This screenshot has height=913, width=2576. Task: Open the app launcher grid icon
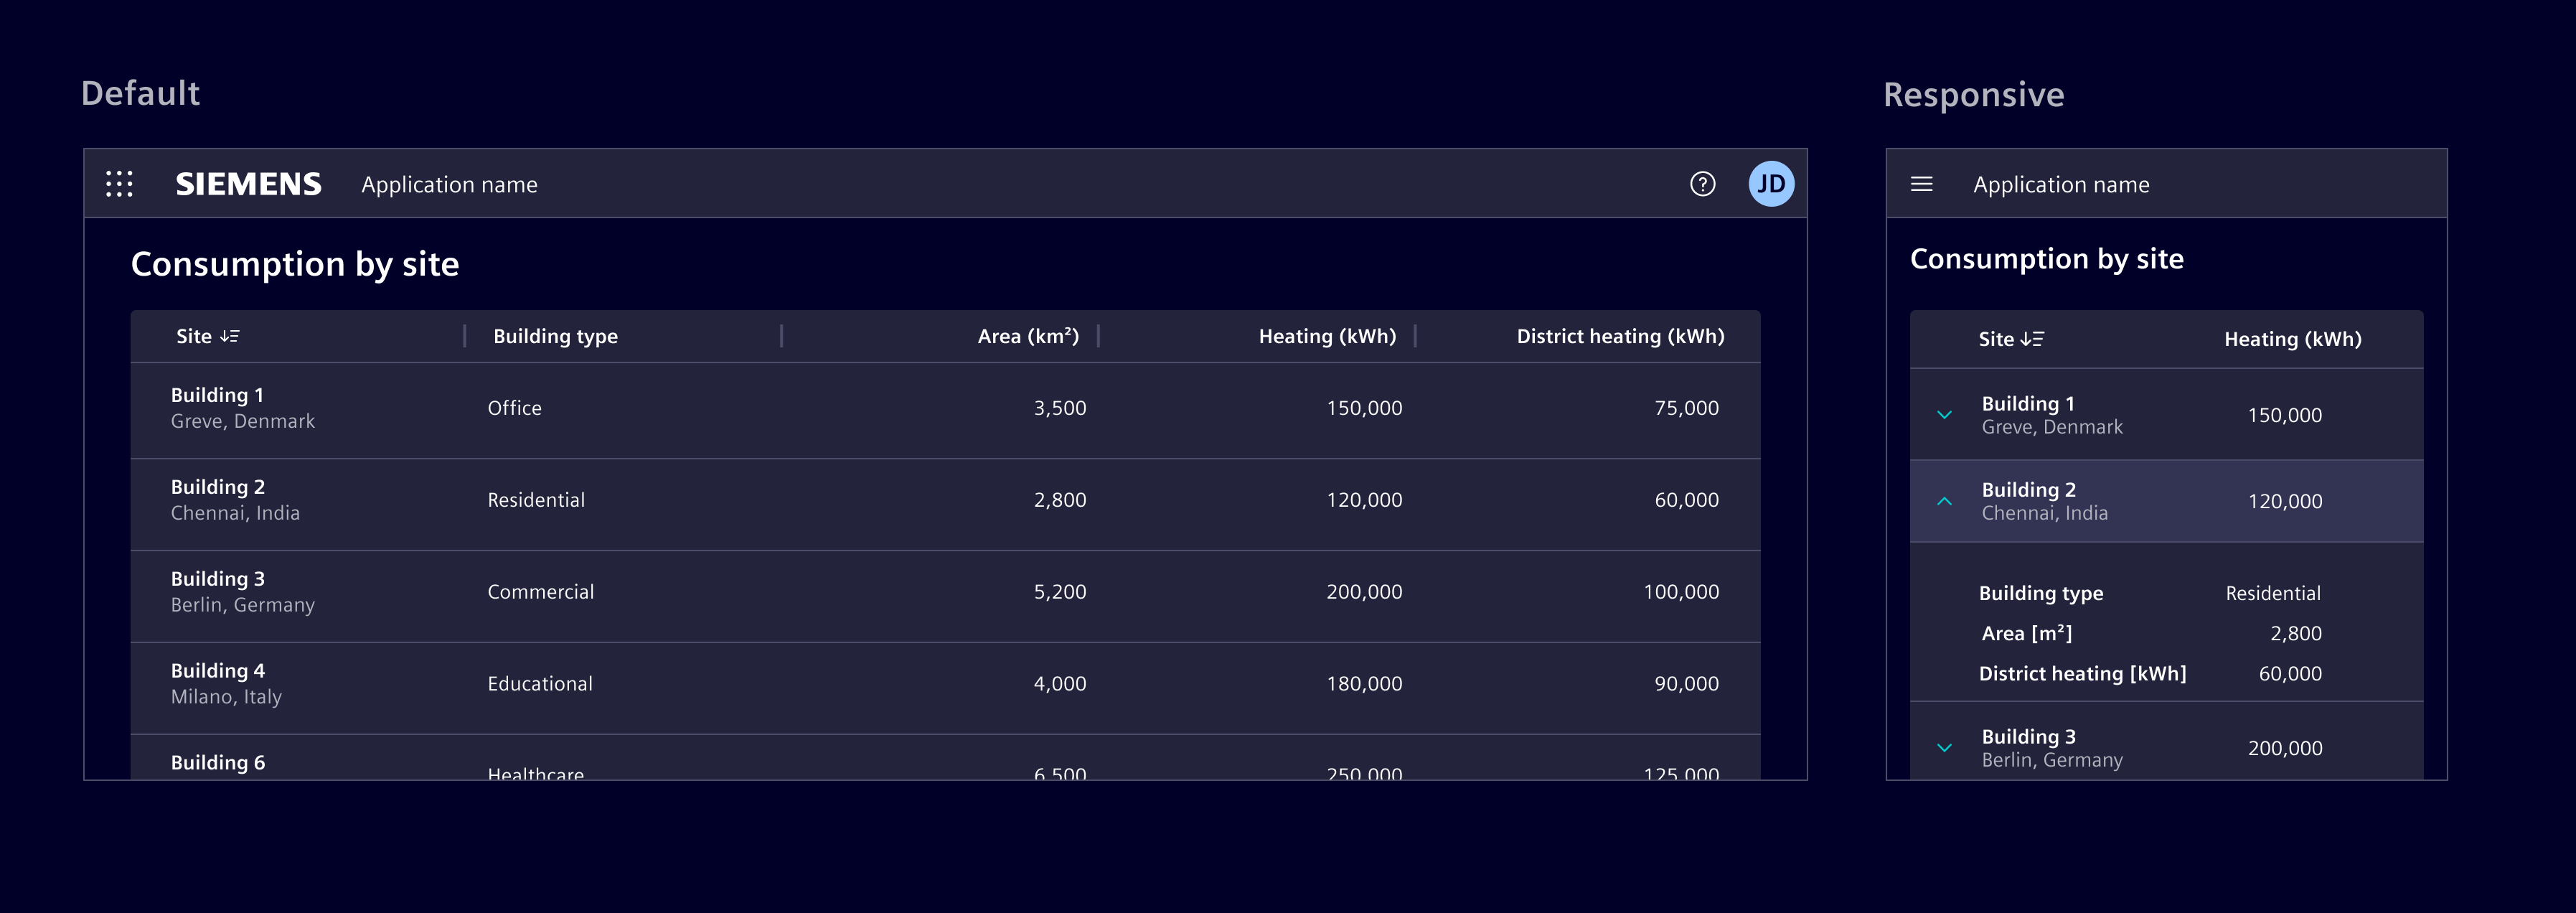pos(119,184)
